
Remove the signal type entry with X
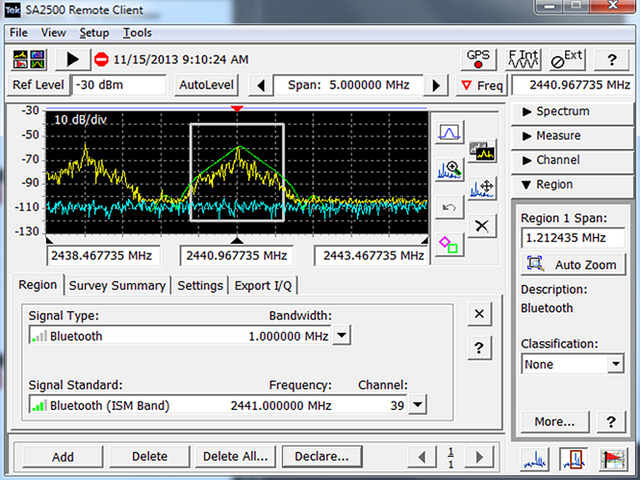coord(479,314)
